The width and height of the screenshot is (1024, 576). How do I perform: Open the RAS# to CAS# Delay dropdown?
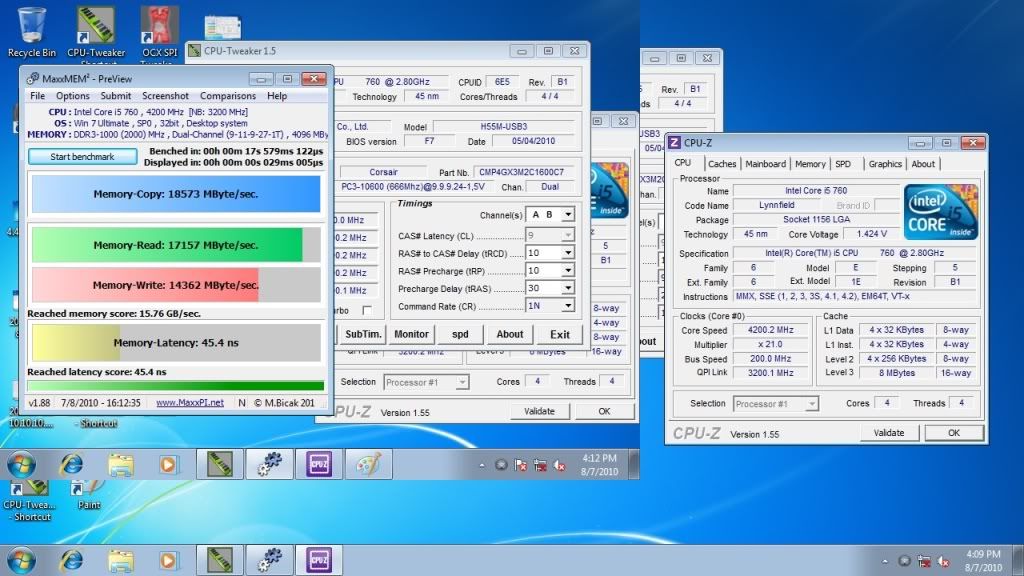(x=568, y=253)
